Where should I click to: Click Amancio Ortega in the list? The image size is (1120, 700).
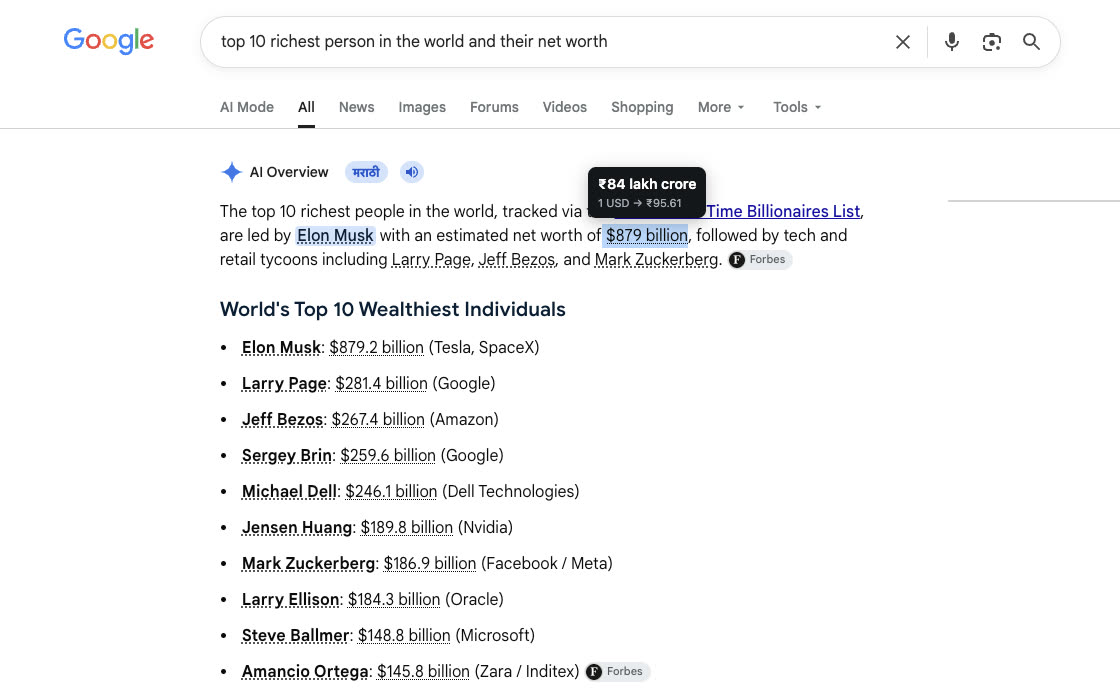pyautogui.click(x=305, y=671)
